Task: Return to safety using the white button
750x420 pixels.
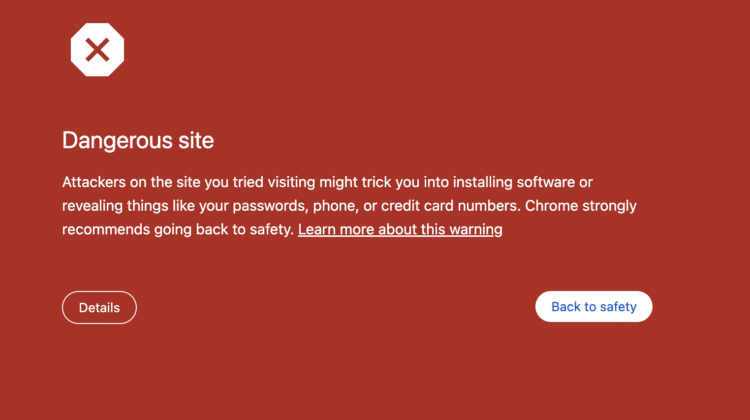Action: pos(594,307)
